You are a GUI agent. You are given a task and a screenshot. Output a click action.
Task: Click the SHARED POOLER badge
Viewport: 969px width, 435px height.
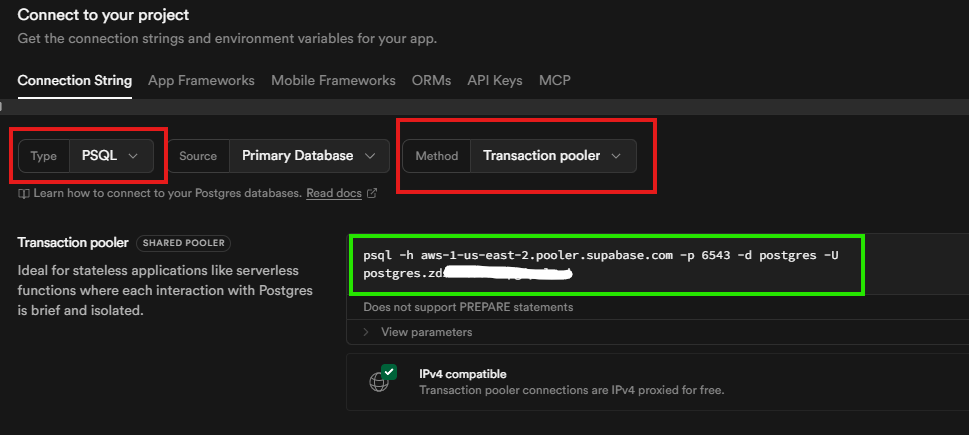[x=185, y=243]
